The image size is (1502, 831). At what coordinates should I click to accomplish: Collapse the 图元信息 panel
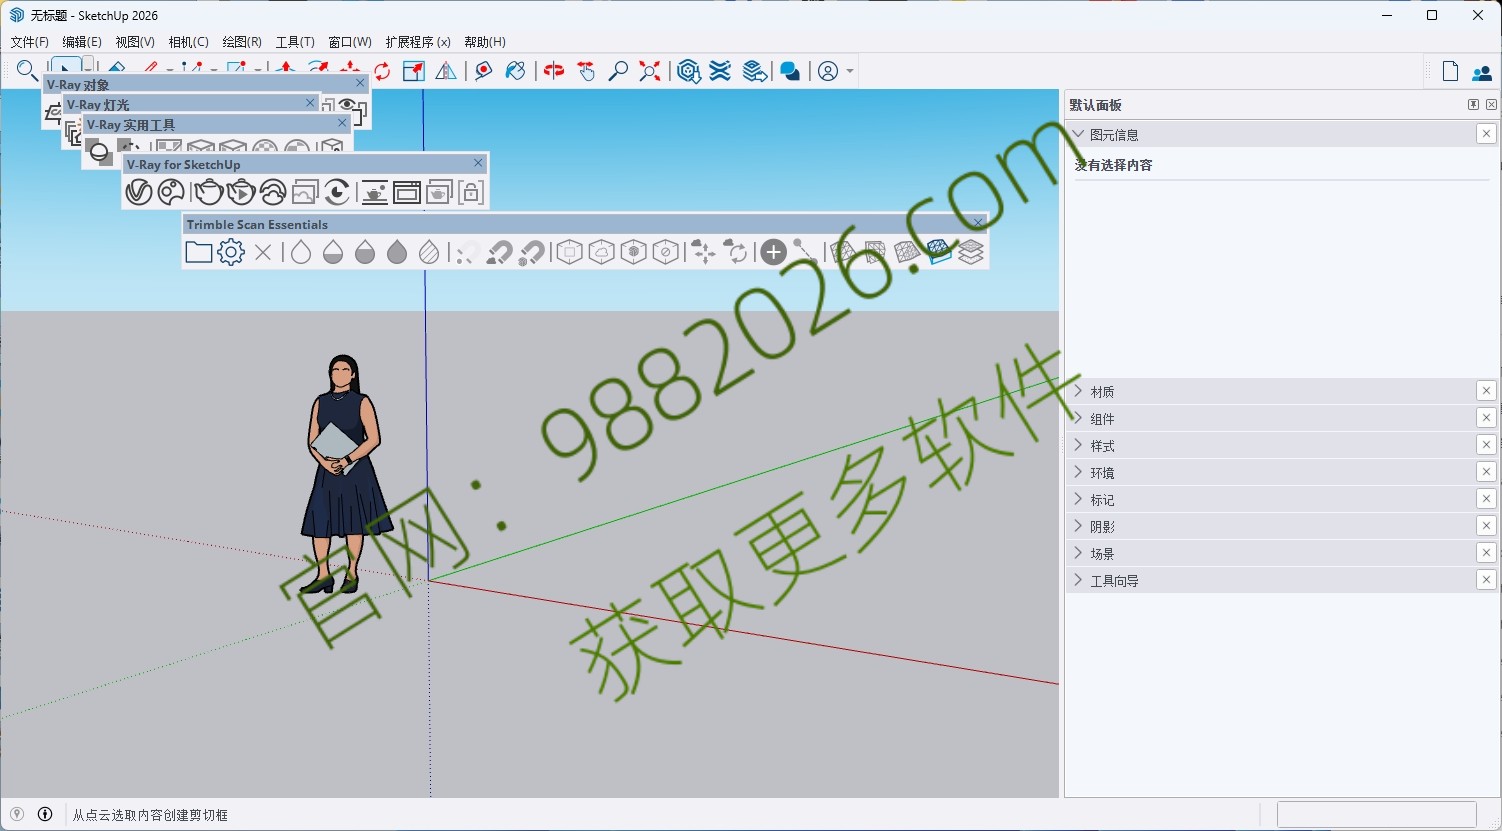point(1078,134)
